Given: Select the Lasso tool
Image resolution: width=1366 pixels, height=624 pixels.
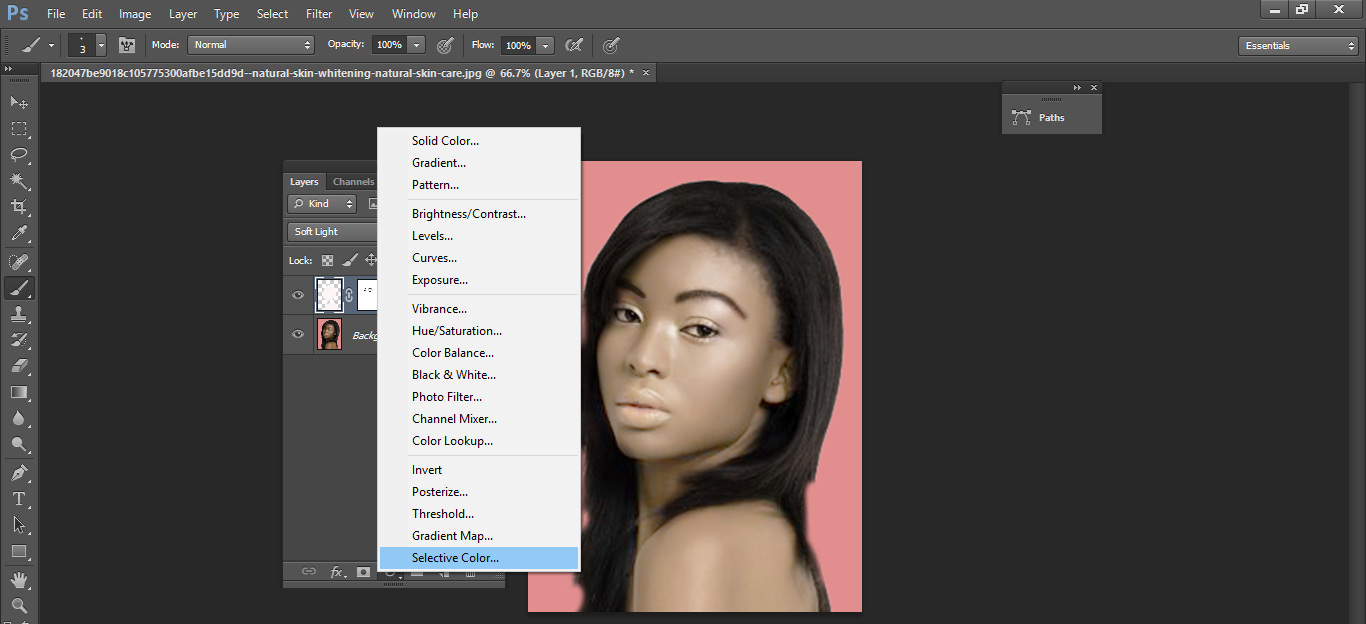Looking at the screenshot, I should pos(18,155).
